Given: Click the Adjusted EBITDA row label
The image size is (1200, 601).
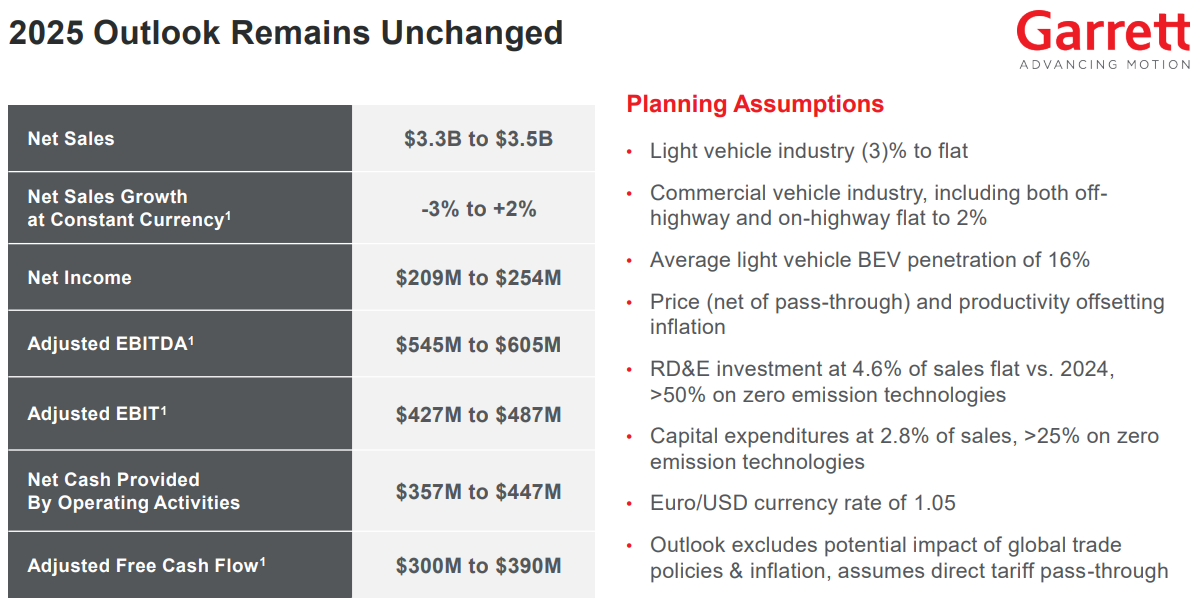Looking at the screenshot, I should [x=111, y=344].
